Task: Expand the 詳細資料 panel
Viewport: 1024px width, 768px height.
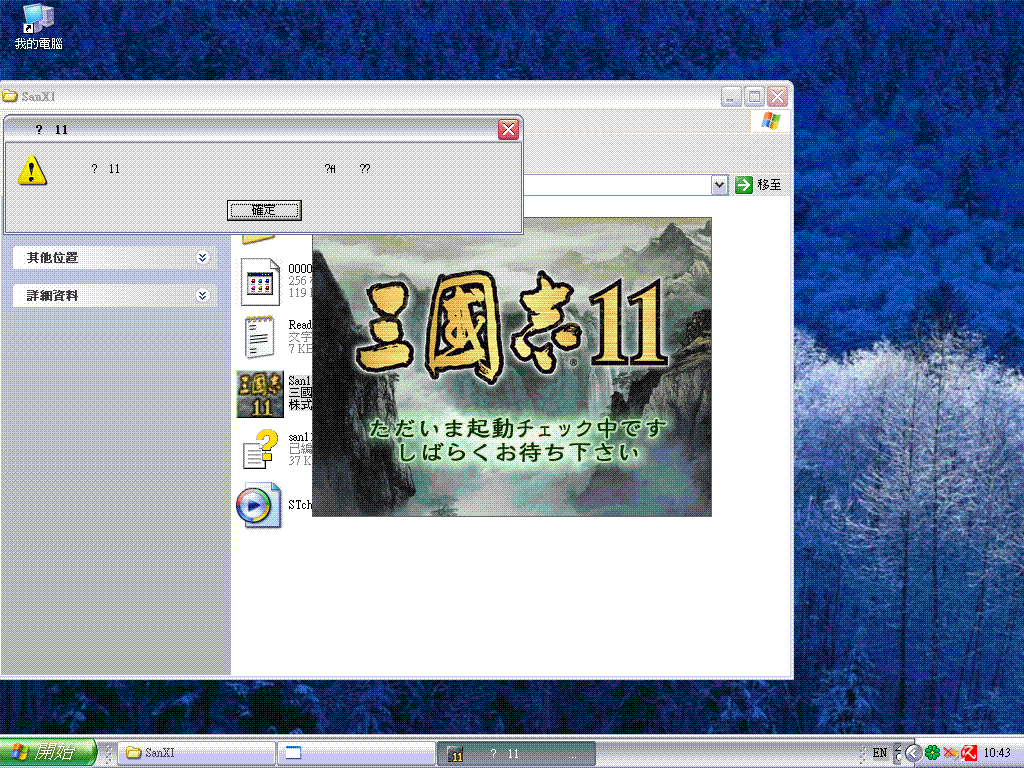Action: pos(114,295)
